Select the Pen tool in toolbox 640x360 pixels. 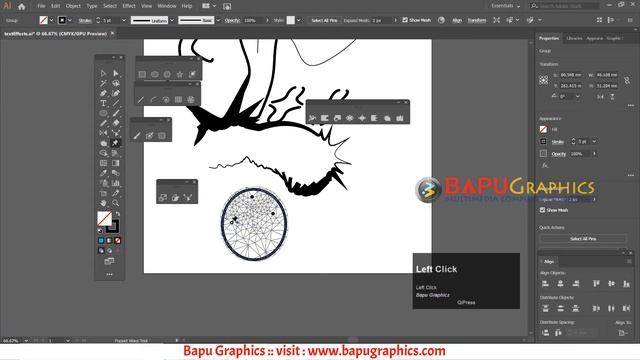(x=103, y=93)
